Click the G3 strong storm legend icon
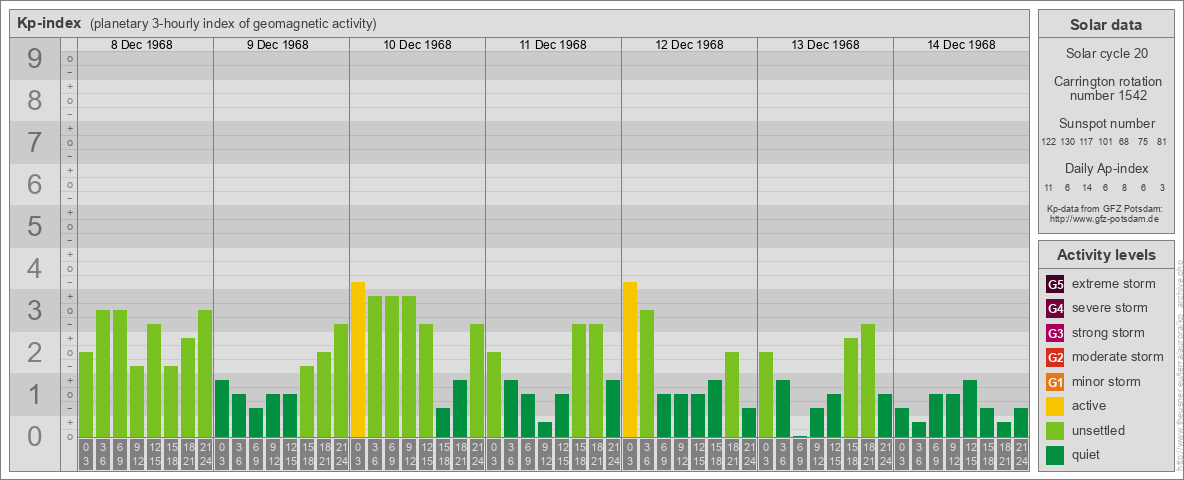Viewport: 1184px width, 480px height. (1055, 333)
